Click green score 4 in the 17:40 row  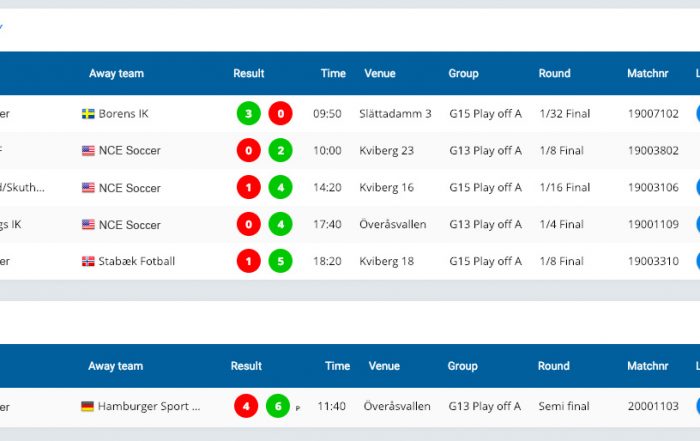pyautogui.click(x=280, y=224)
